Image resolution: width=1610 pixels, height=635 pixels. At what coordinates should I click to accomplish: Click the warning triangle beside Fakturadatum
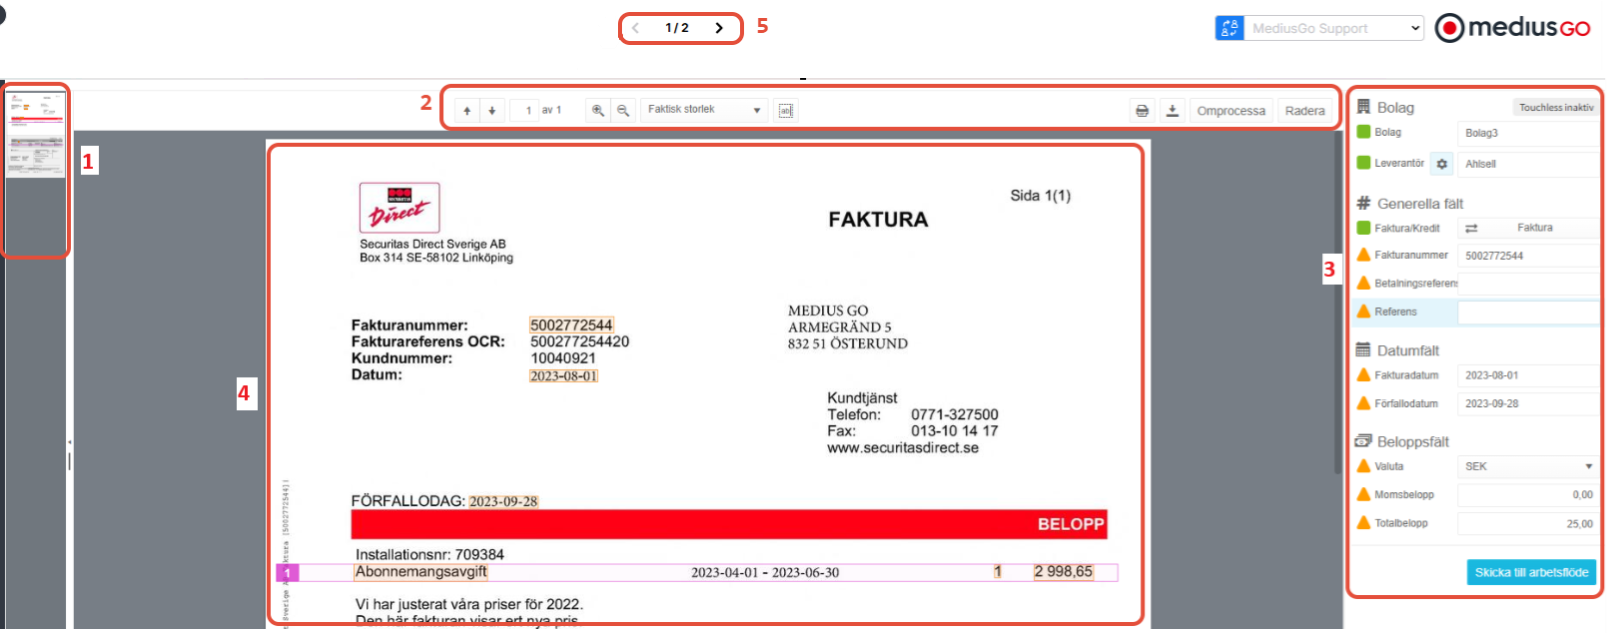pyautogui.click(x=1363, y=375)
